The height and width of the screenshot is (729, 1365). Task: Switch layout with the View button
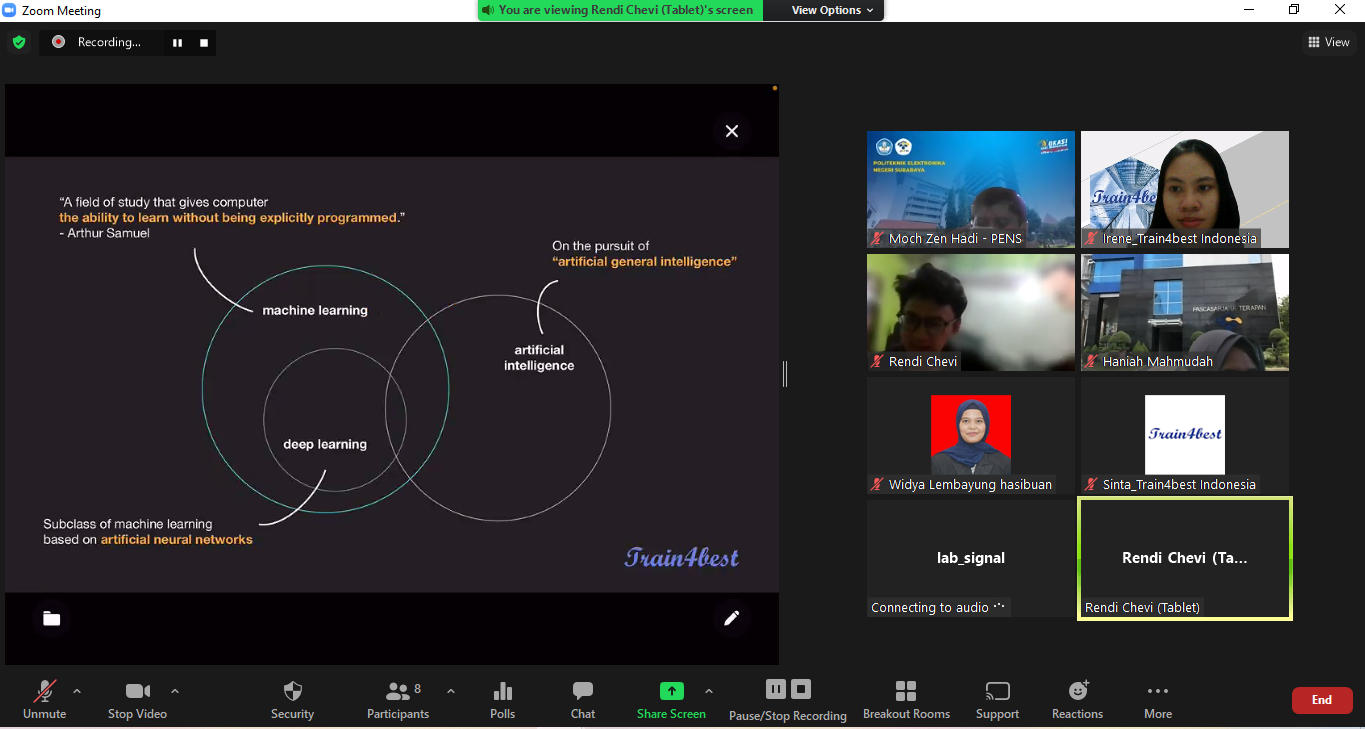(x=1329, y=42)
